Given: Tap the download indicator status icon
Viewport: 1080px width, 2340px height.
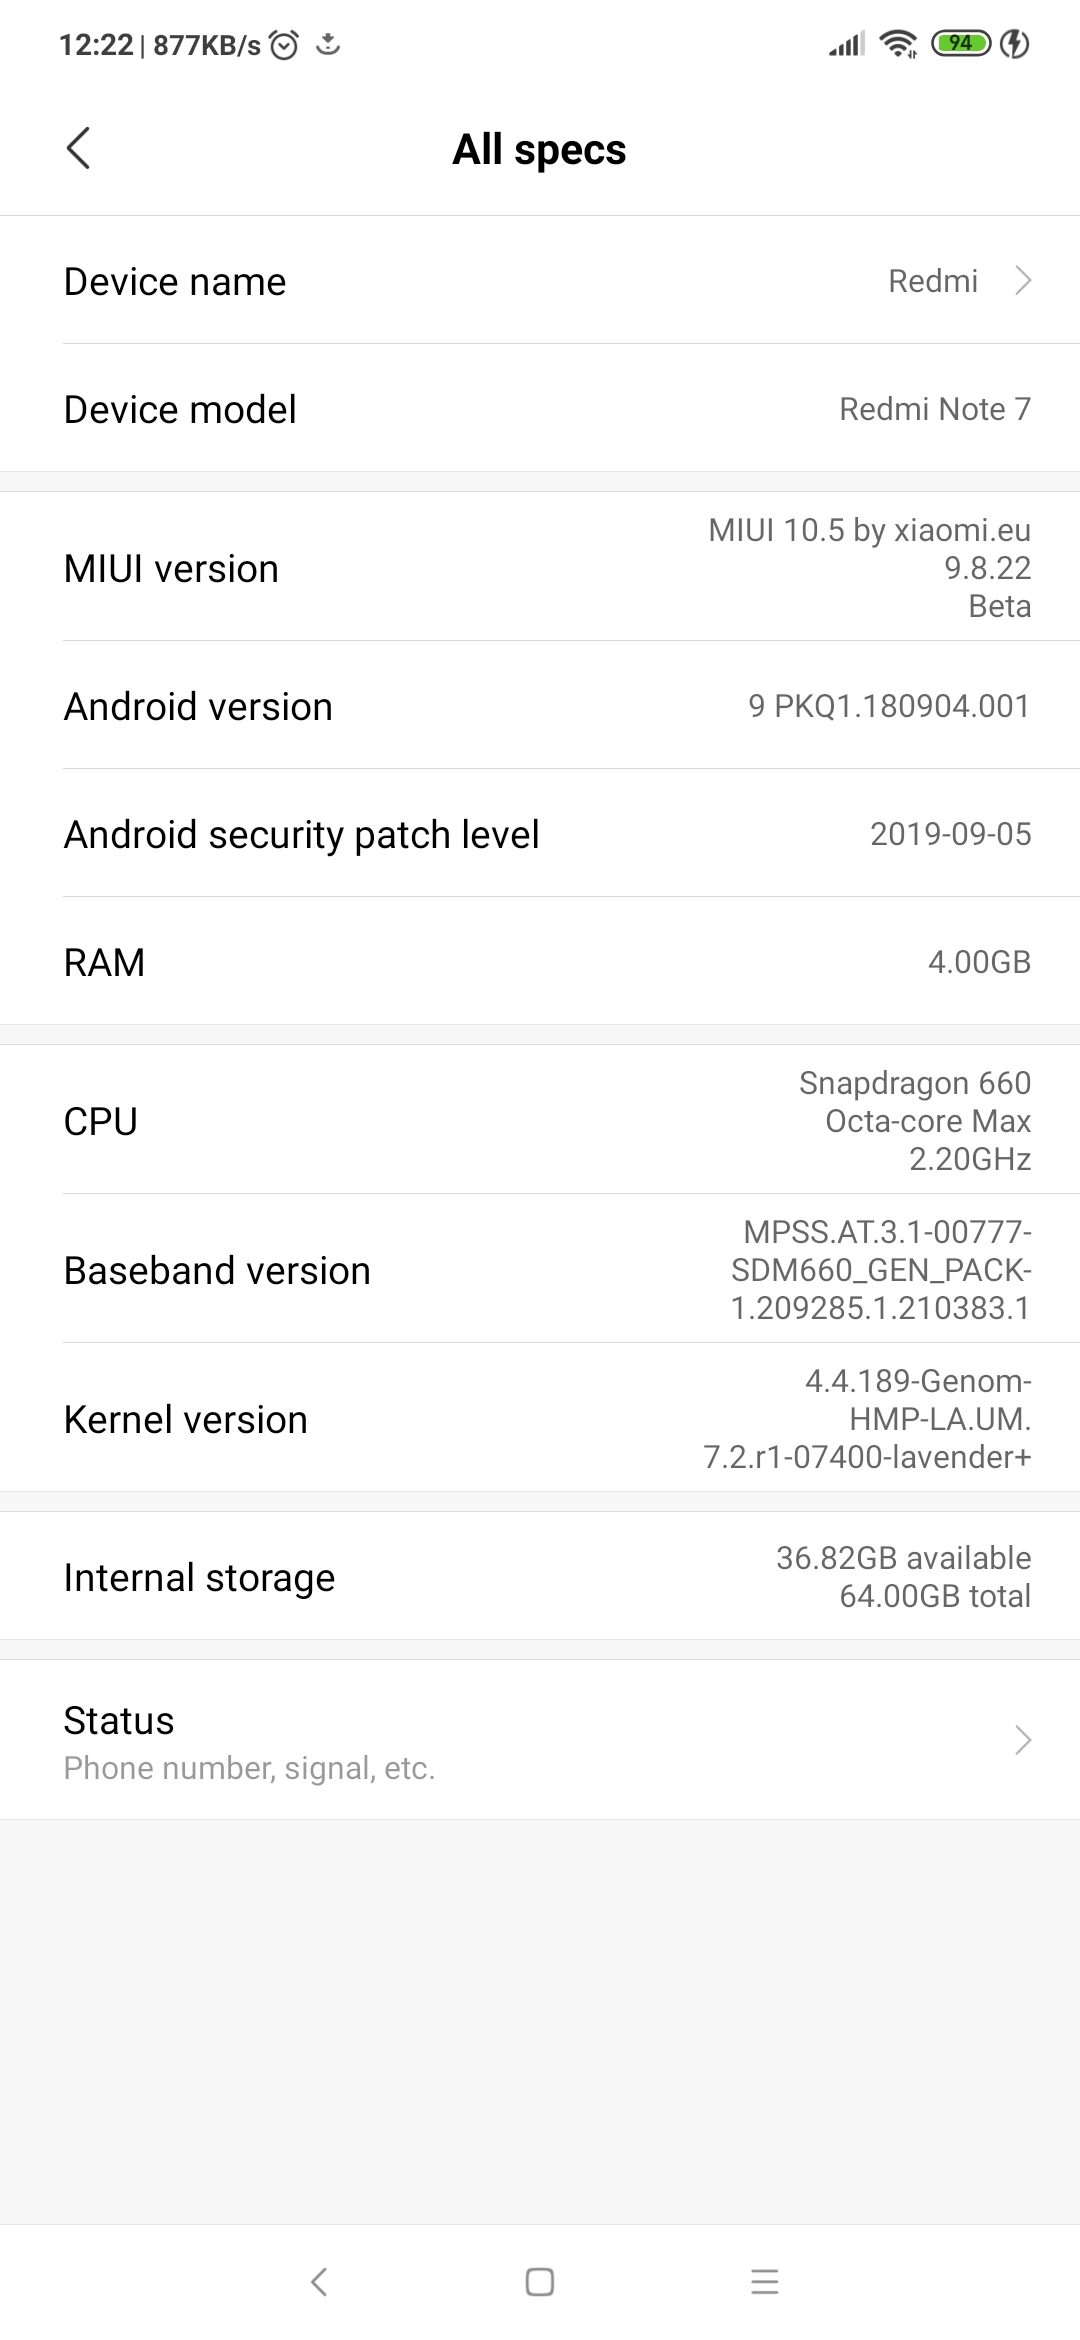Looking at the screenshot, I should pos(328,44).
